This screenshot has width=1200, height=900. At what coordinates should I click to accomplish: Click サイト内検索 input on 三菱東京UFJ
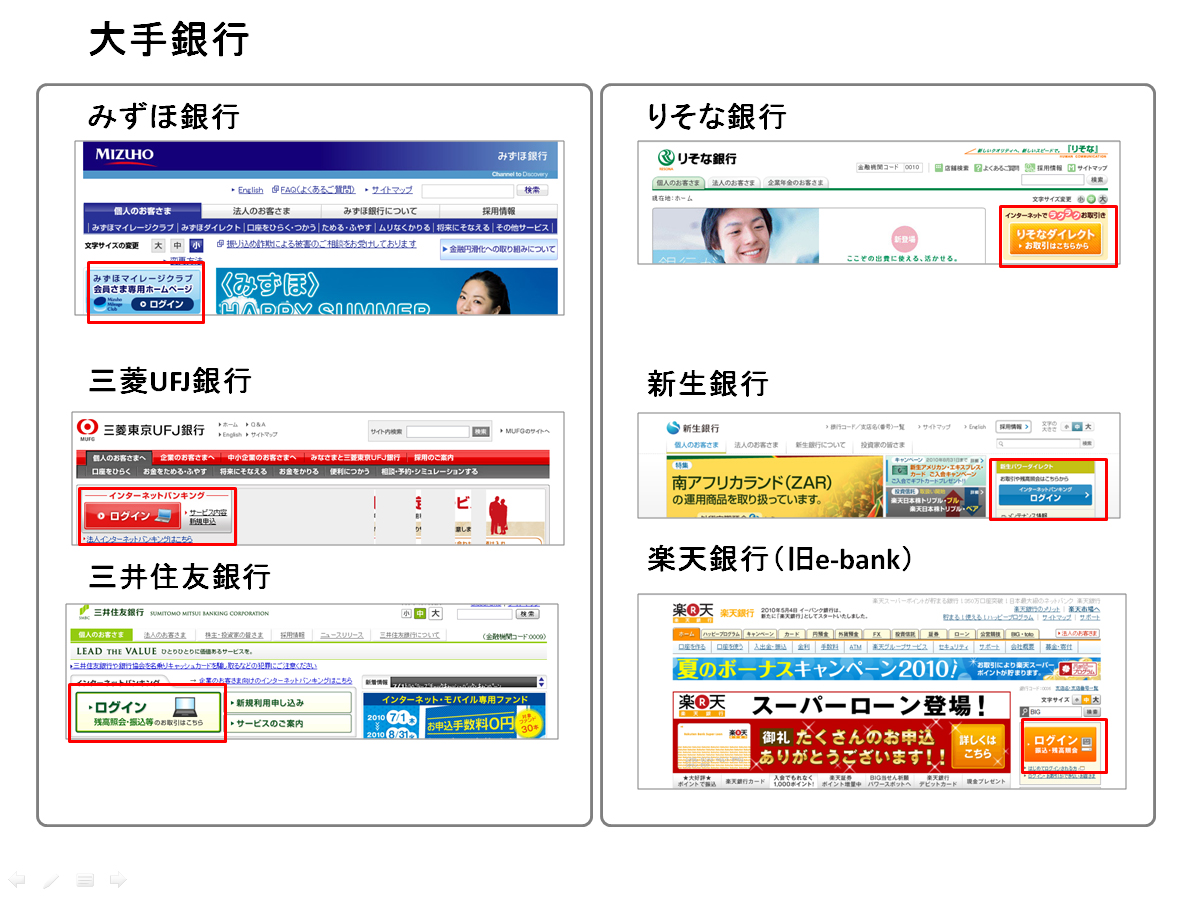[x=438, y=431]
